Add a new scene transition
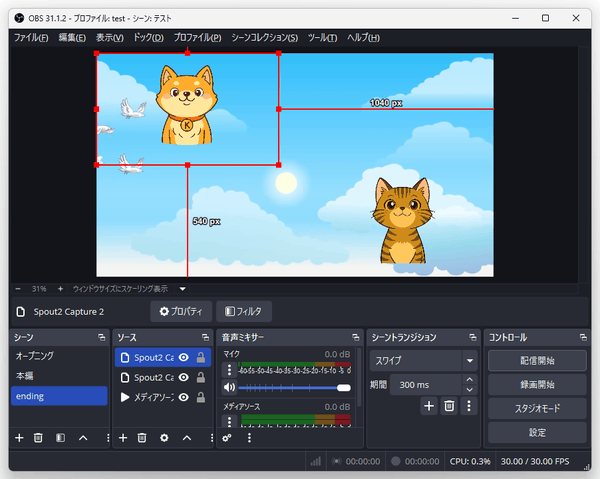This screenshot has height=479, width=600. point(429,405)
